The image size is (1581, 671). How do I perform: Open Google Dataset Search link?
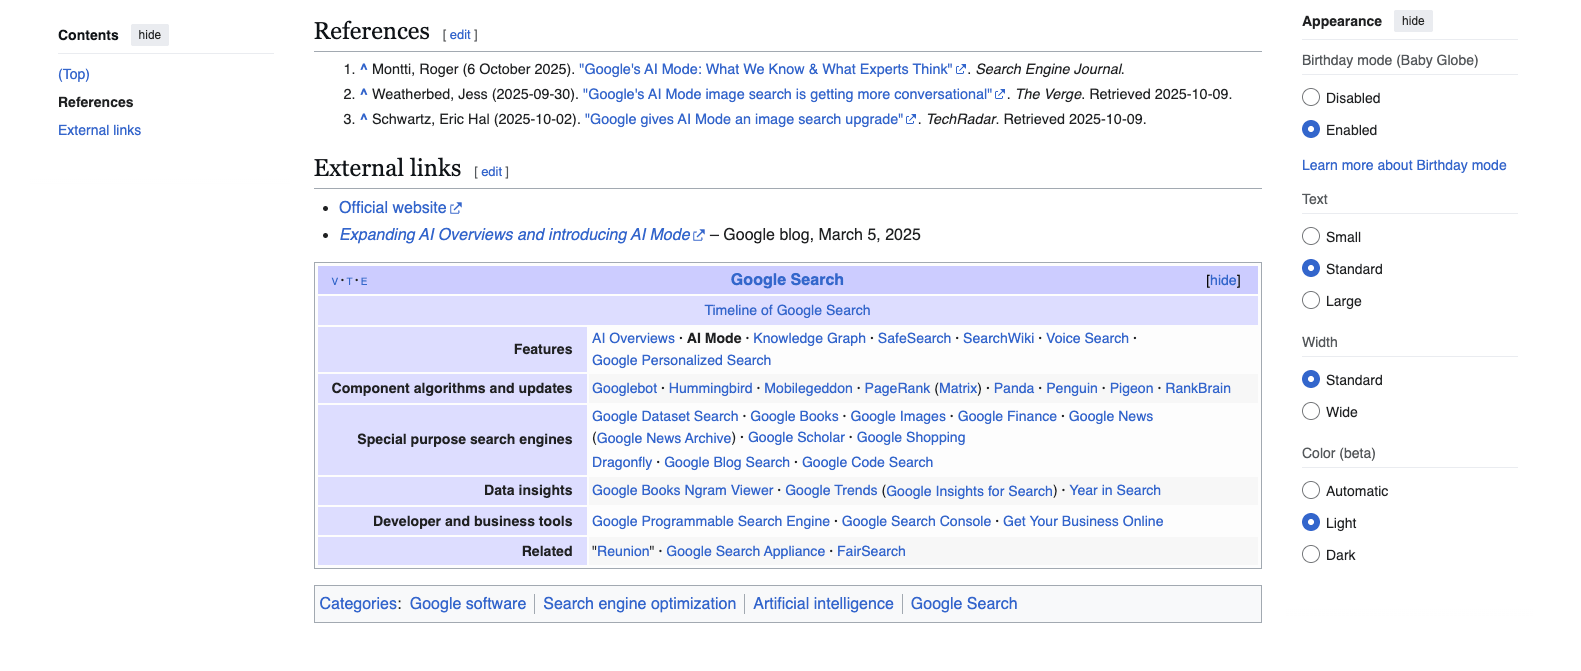point(665,416)
